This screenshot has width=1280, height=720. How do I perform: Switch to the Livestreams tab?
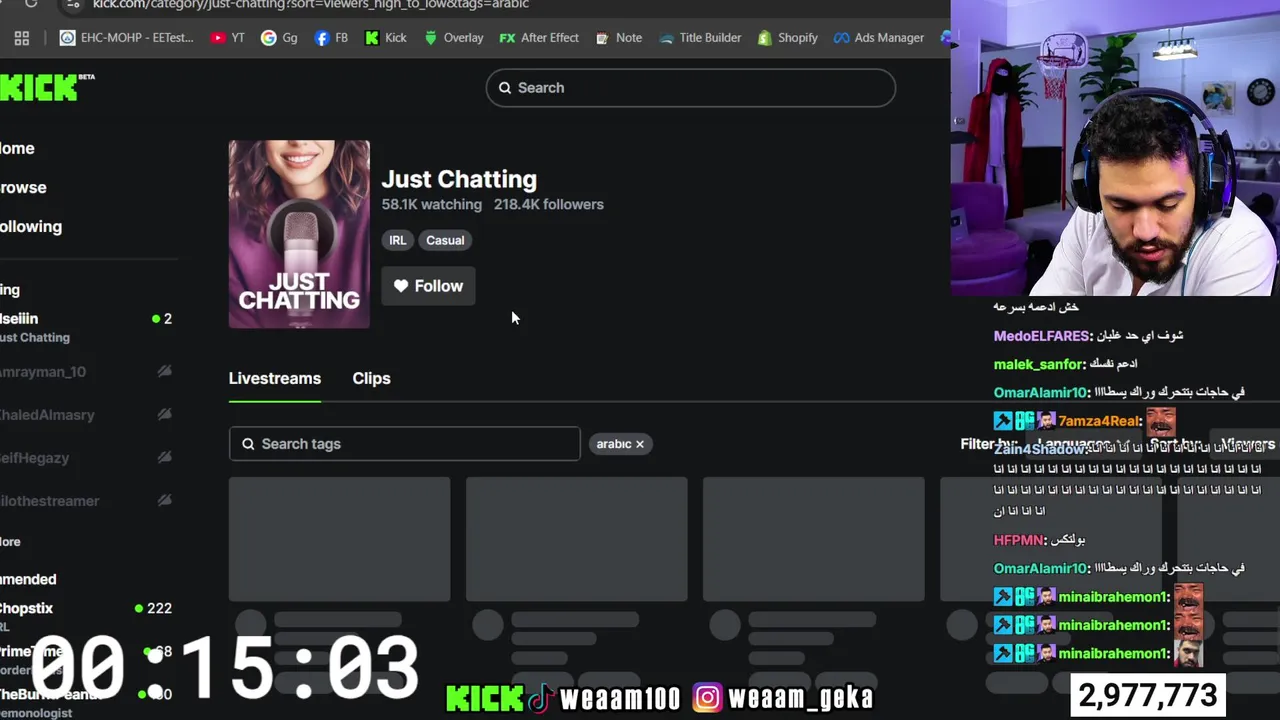click(275, 379)
